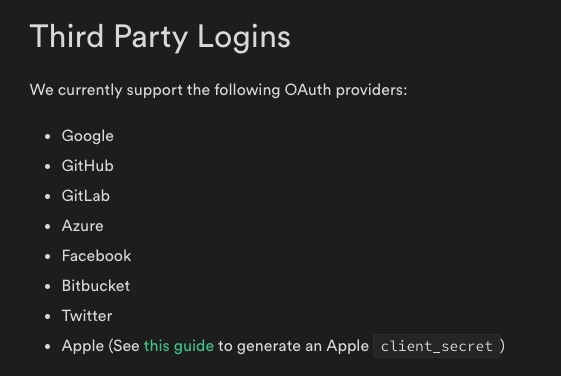Image resolution: width=561 pixels, height=376 pixels.
Task: Select the Twitter list item
Action: [x=87, y=316]
